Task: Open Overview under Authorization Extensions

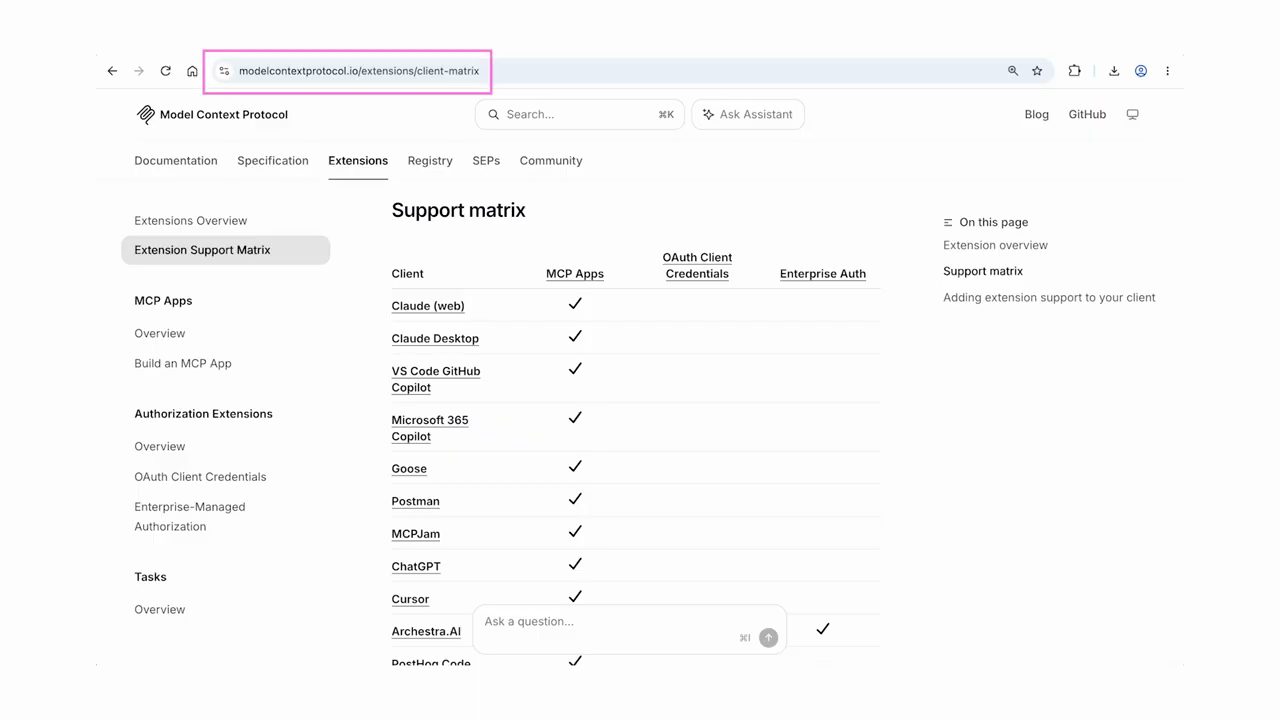Action: point(160,446)
